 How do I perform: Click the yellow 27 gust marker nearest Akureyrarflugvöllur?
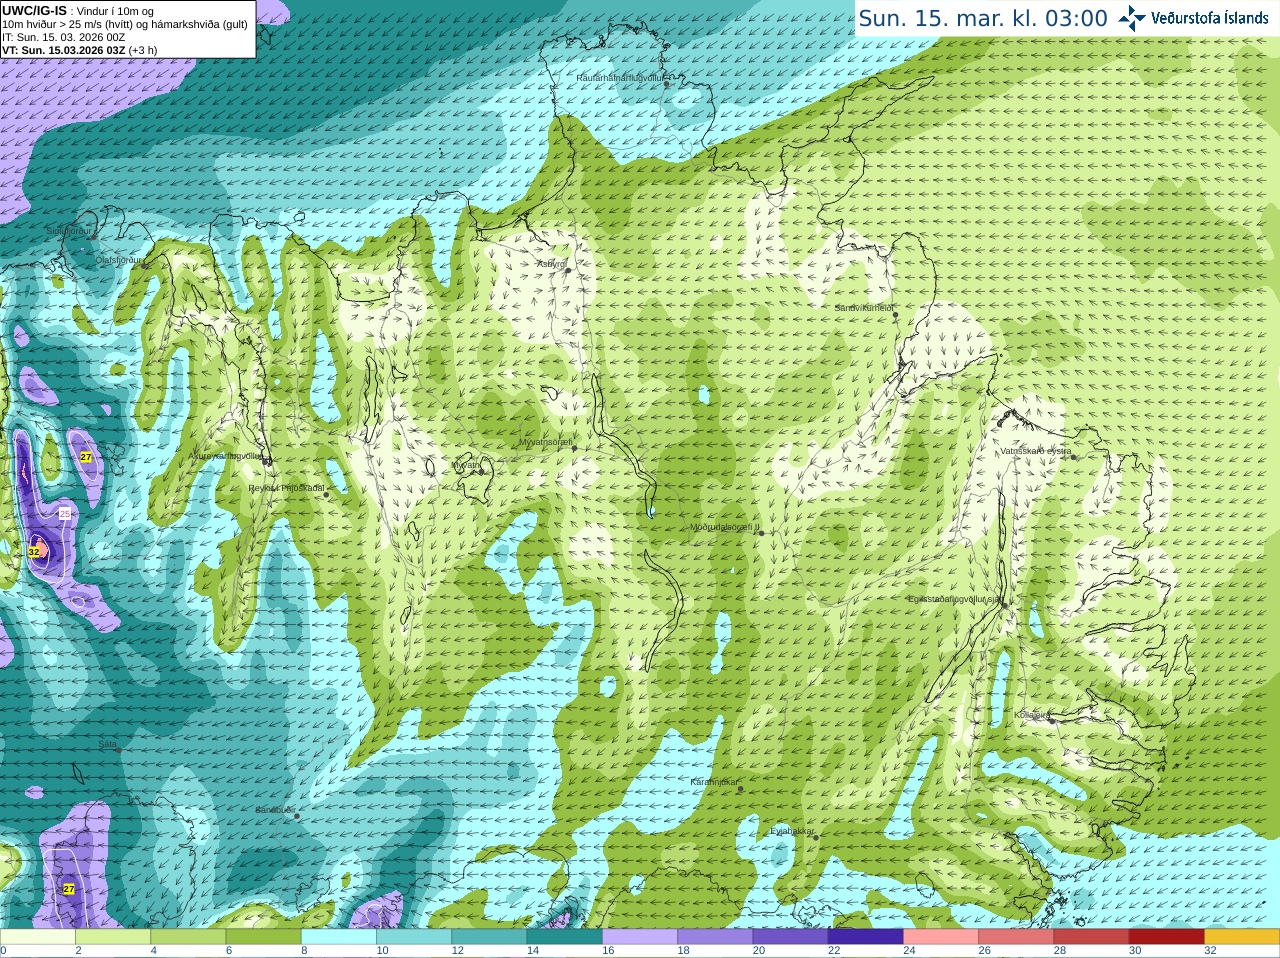click(x=86, y=457)
